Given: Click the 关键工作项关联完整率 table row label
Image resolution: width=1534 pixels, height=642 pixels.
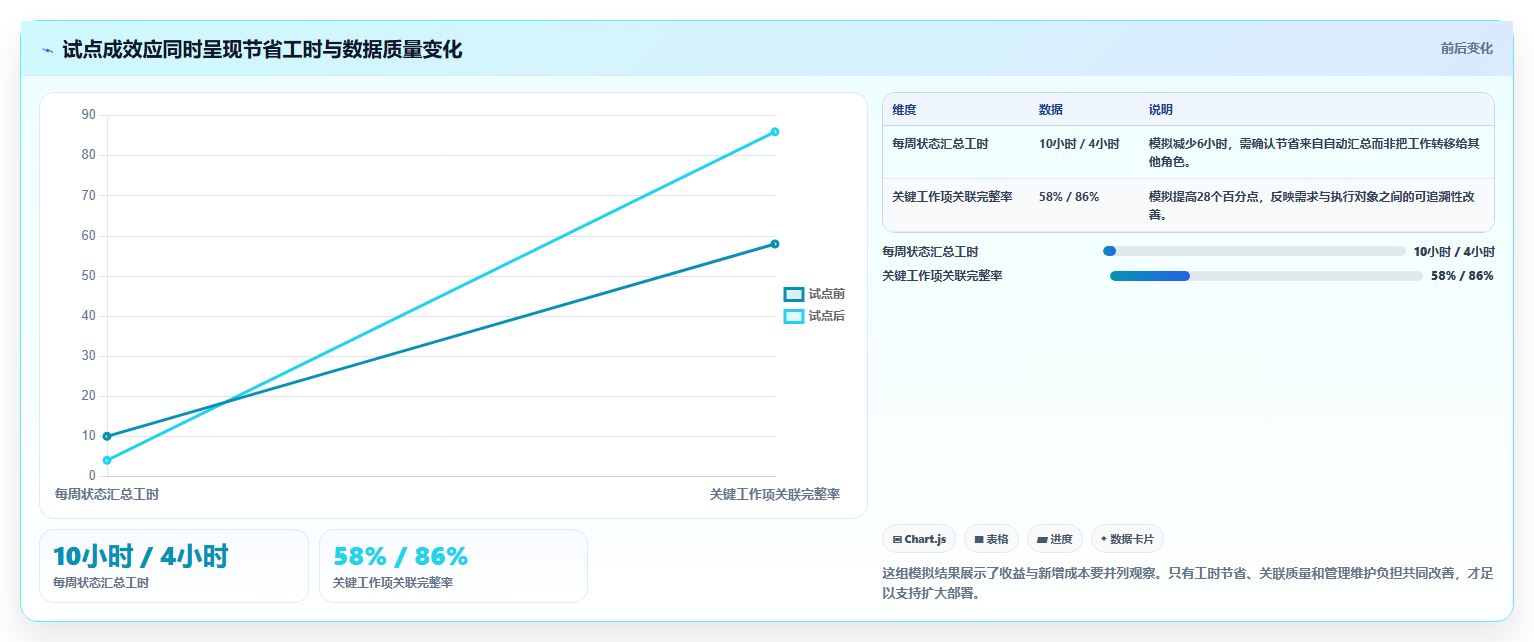Looking at the screenshot, I should 952,197.
